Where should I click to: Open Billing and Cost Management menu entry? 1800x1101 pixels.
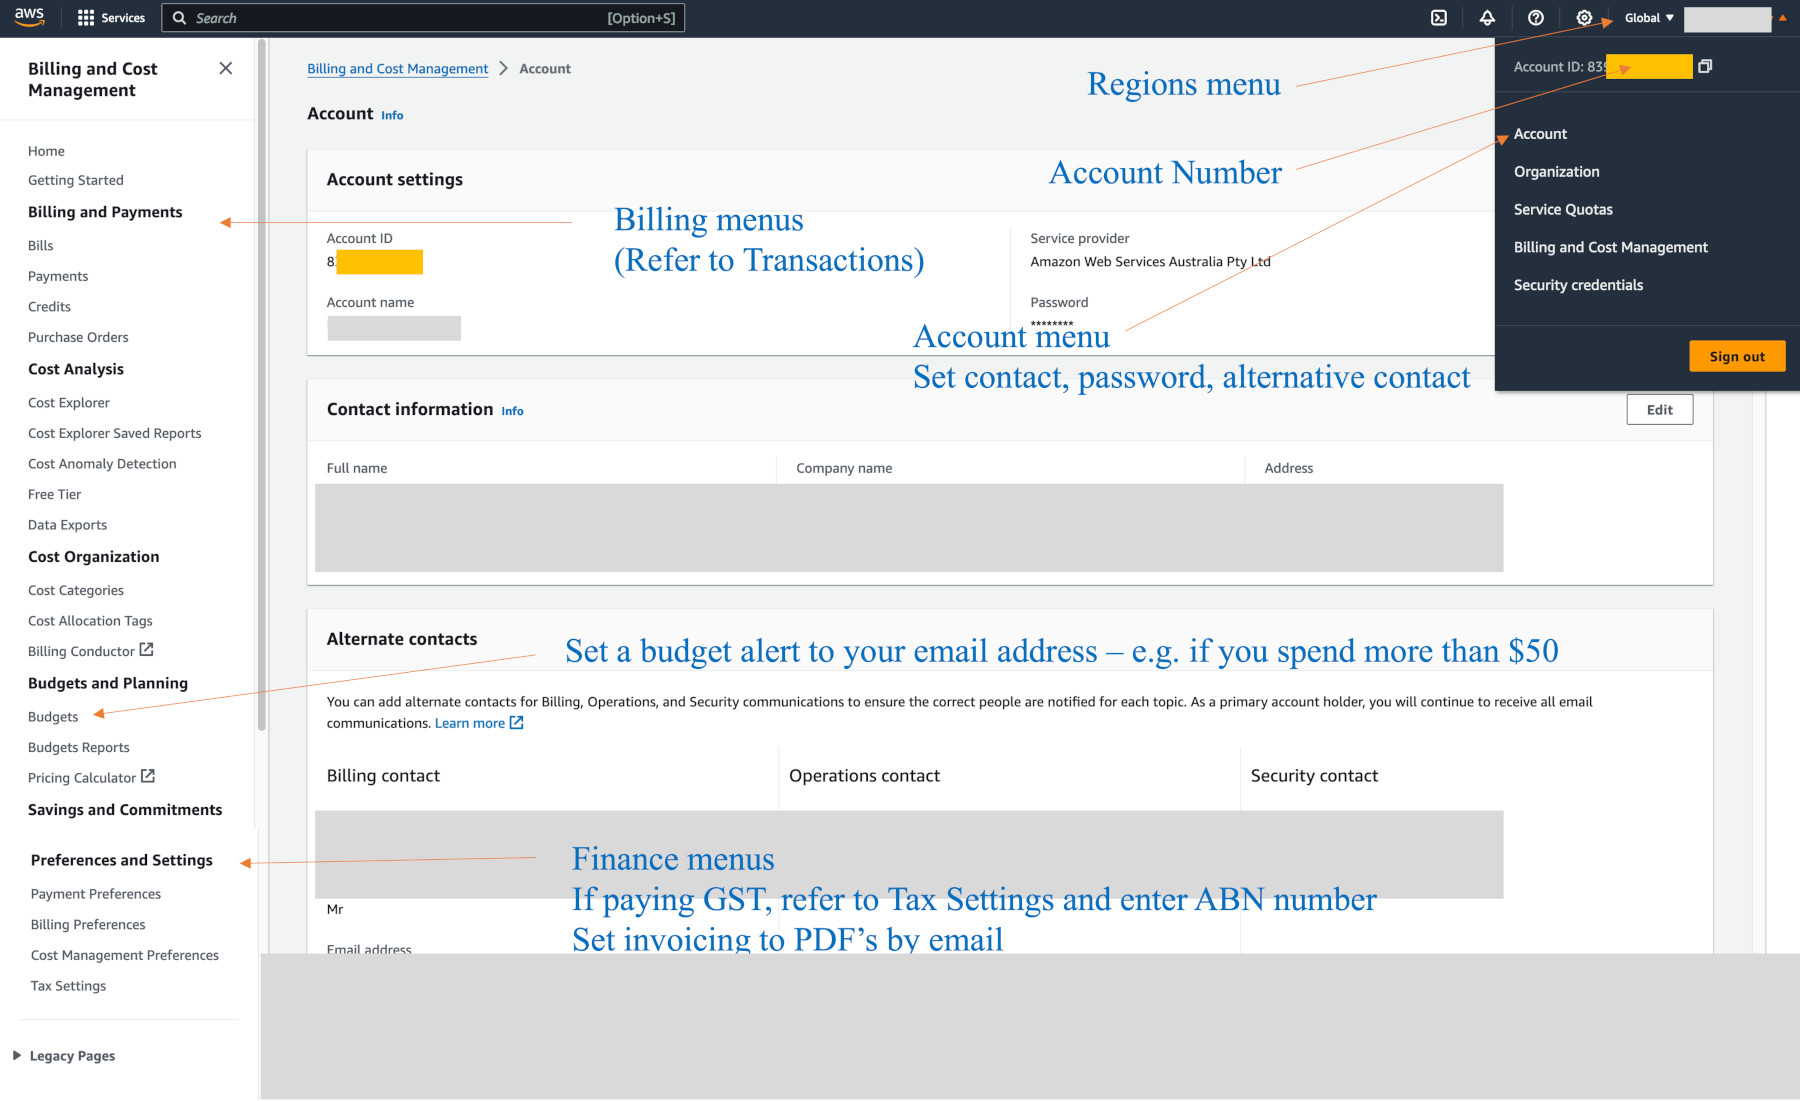click(x=1610, y=248)
